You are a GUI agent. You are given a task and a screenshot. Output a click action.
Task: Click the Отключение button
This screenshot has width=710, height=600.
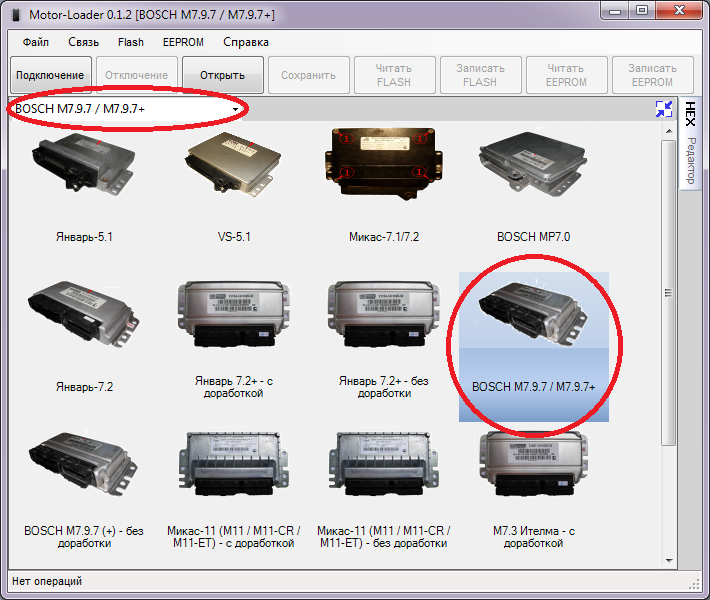[x=137, y=75]
